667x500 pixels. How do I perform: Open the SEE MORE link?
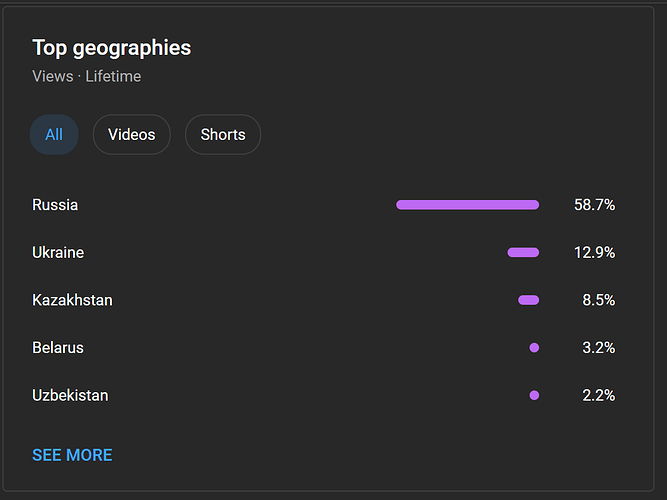pos(72,455)
